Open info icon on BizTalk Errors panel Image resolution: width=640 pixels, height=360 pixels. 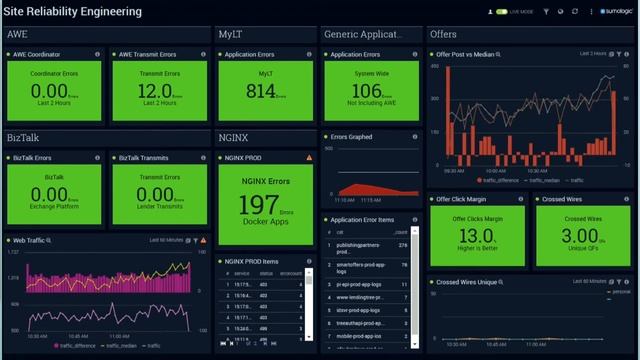[97, 158]
